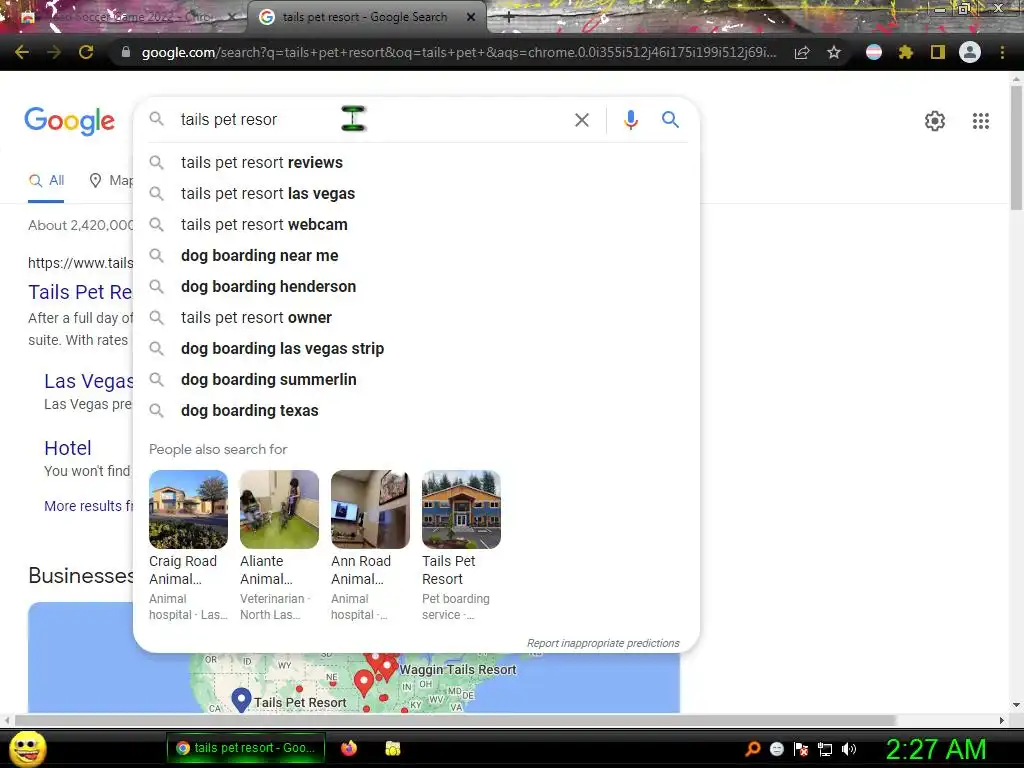Open a new browser tab

tap(509, 17)
